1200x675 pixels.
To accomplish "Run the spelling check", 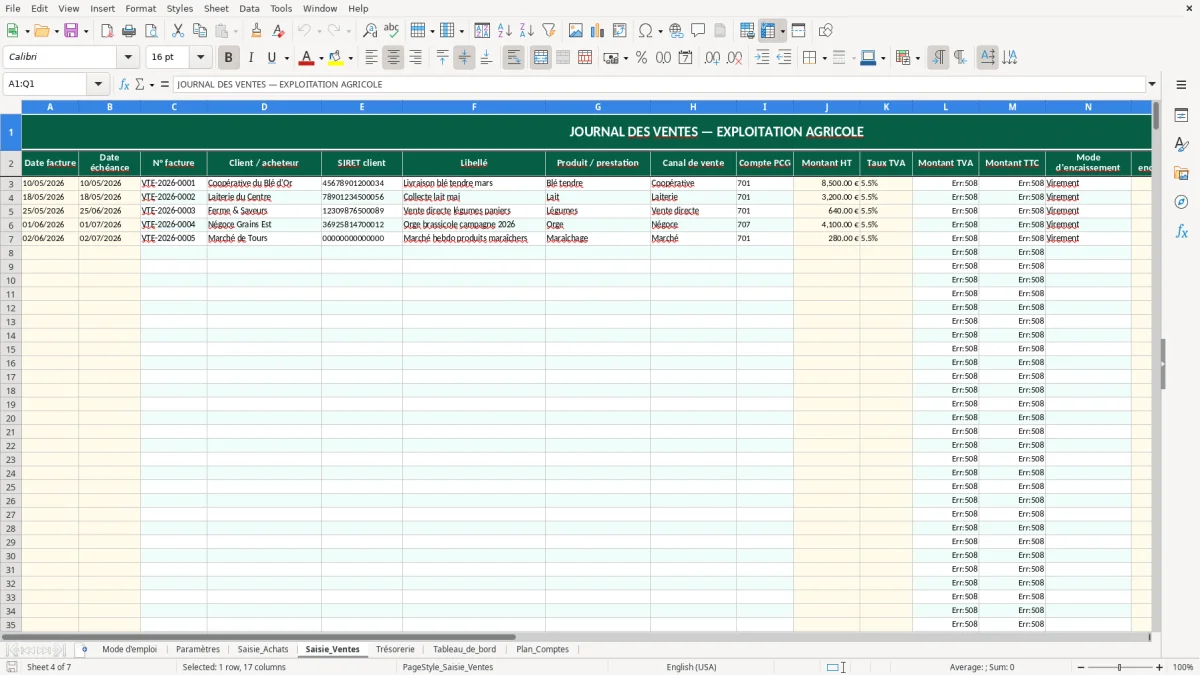I will pos(391,31).
